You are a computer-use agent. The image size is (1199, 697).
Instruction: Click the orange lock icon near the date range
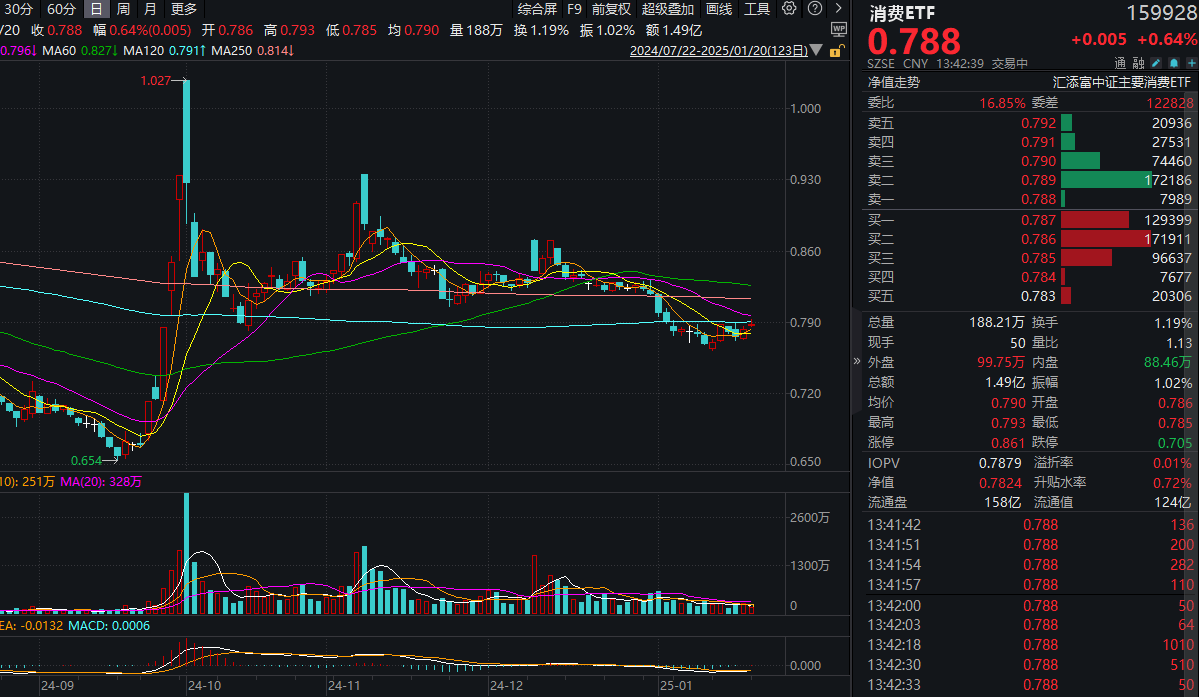click(x=837, y=51)
